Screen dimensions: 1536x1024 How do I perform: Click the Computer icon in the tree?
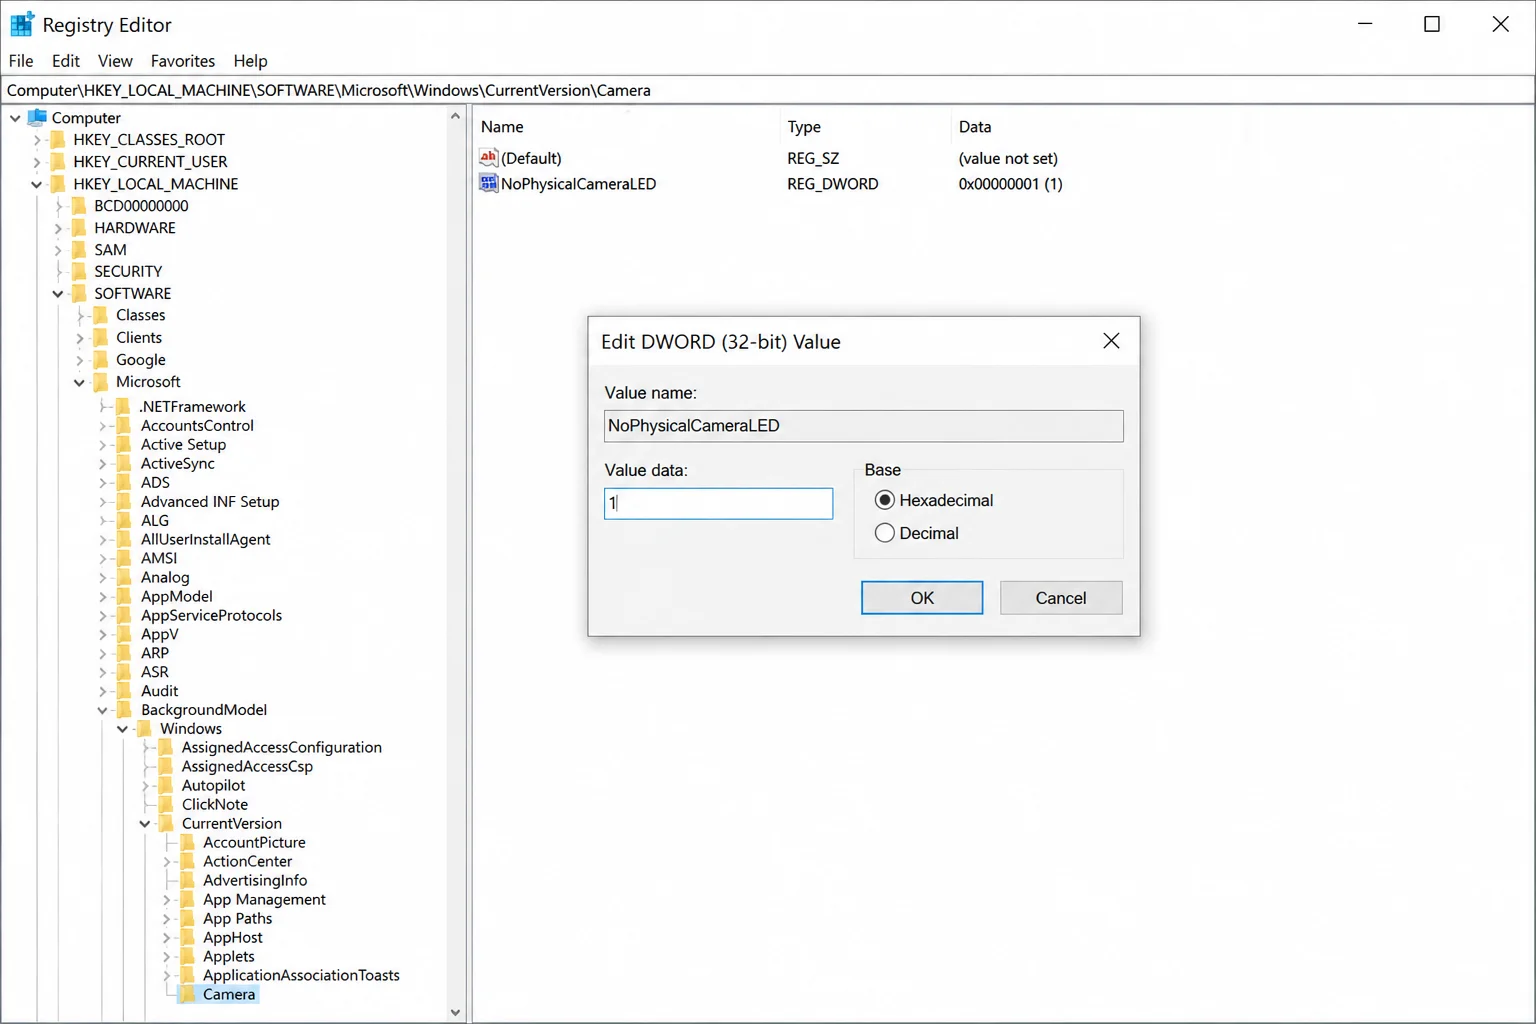(x=38, y=117)
